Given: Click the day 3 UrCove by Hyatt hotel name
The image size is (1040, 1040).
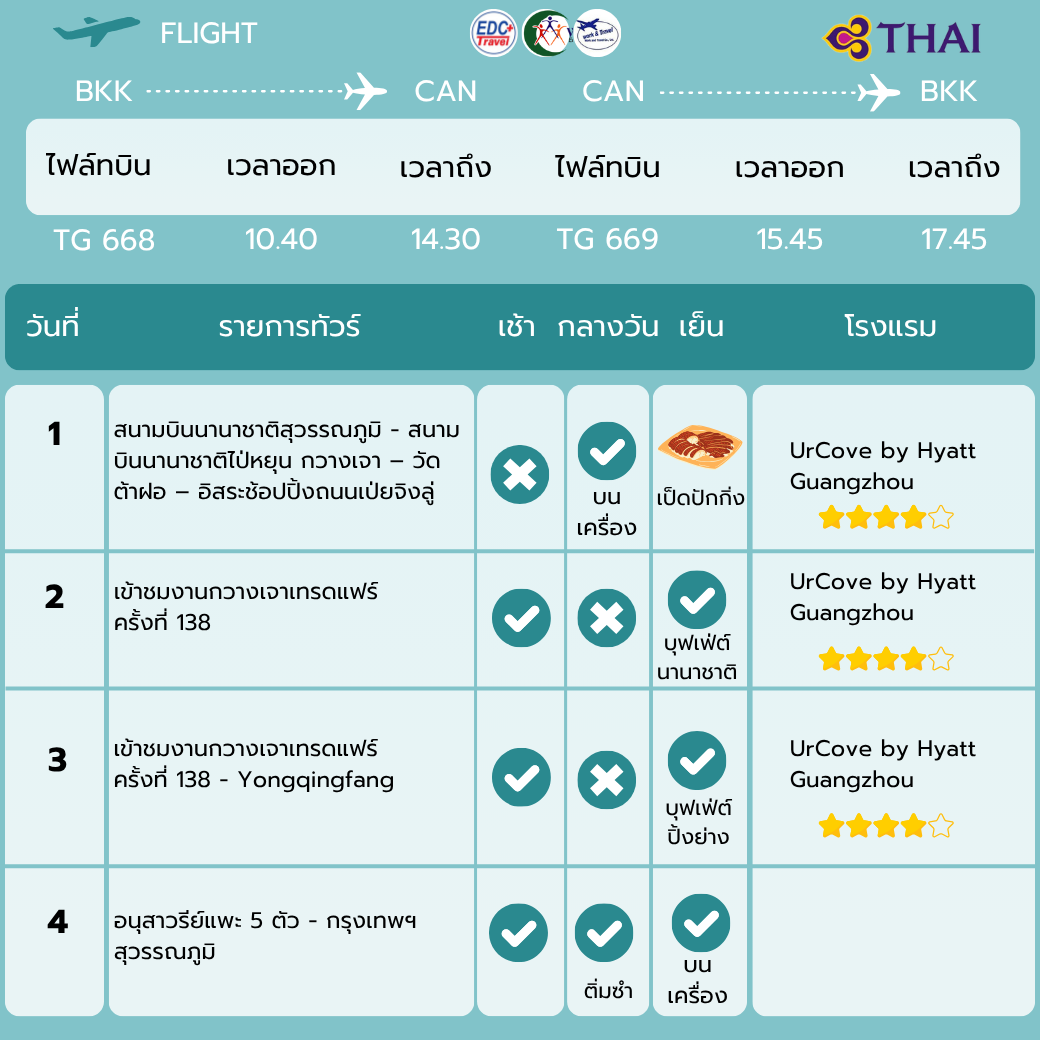Looking at the screenshot, I should click(x=882, y=764).
